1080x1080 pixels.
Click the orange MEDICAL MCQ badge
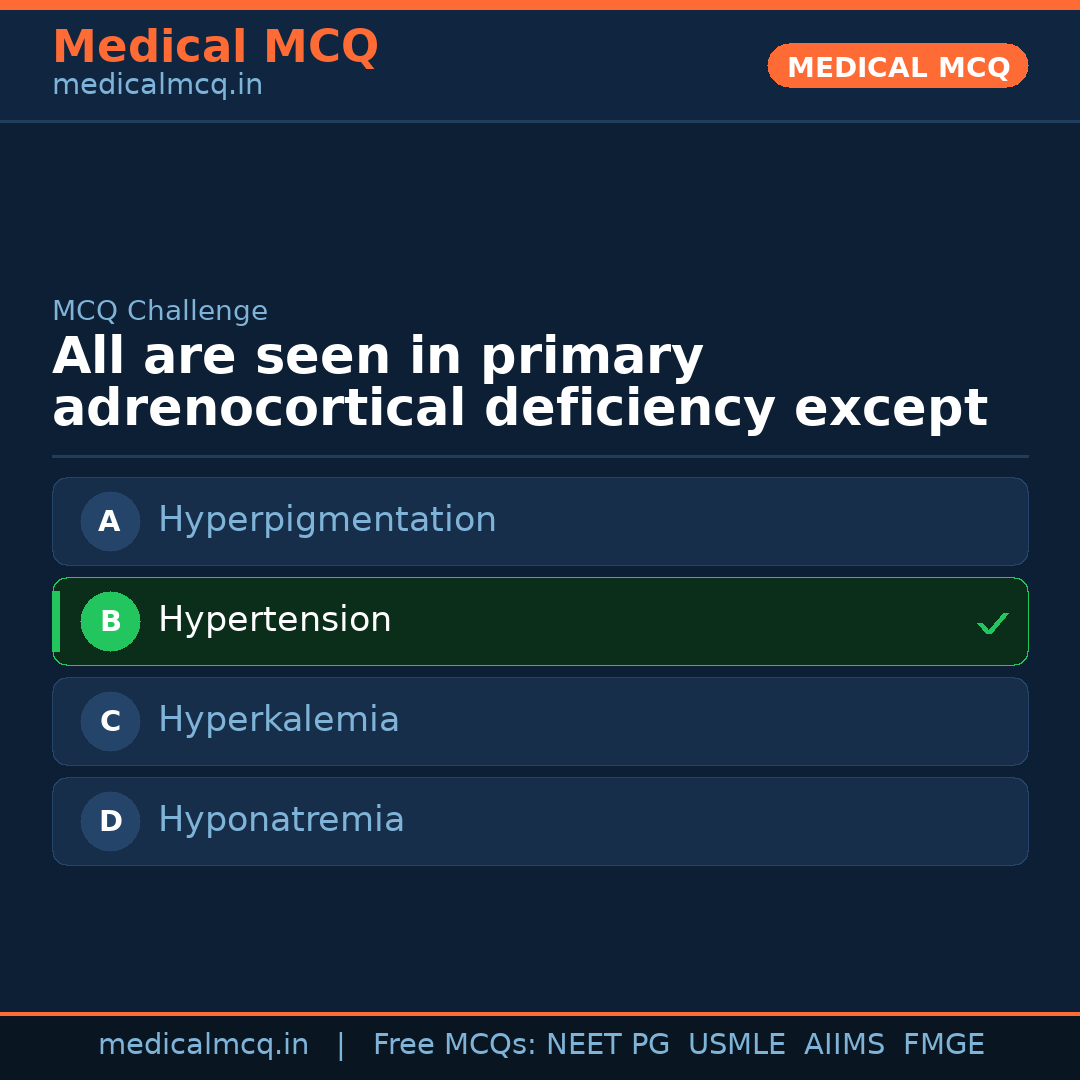click(x=897, y=66)
